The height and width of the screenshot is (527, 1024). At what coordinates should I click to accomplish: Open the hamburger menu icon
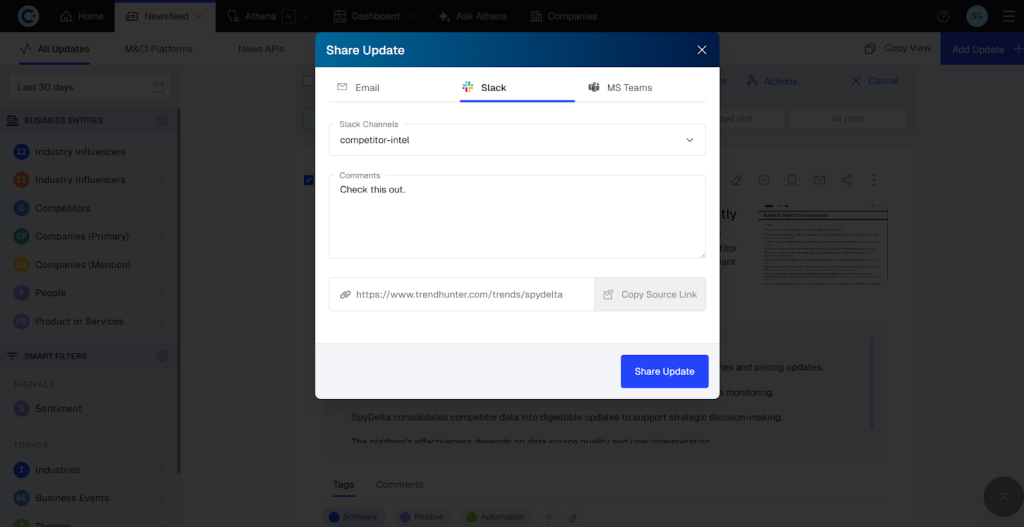tap(1009, 16)
